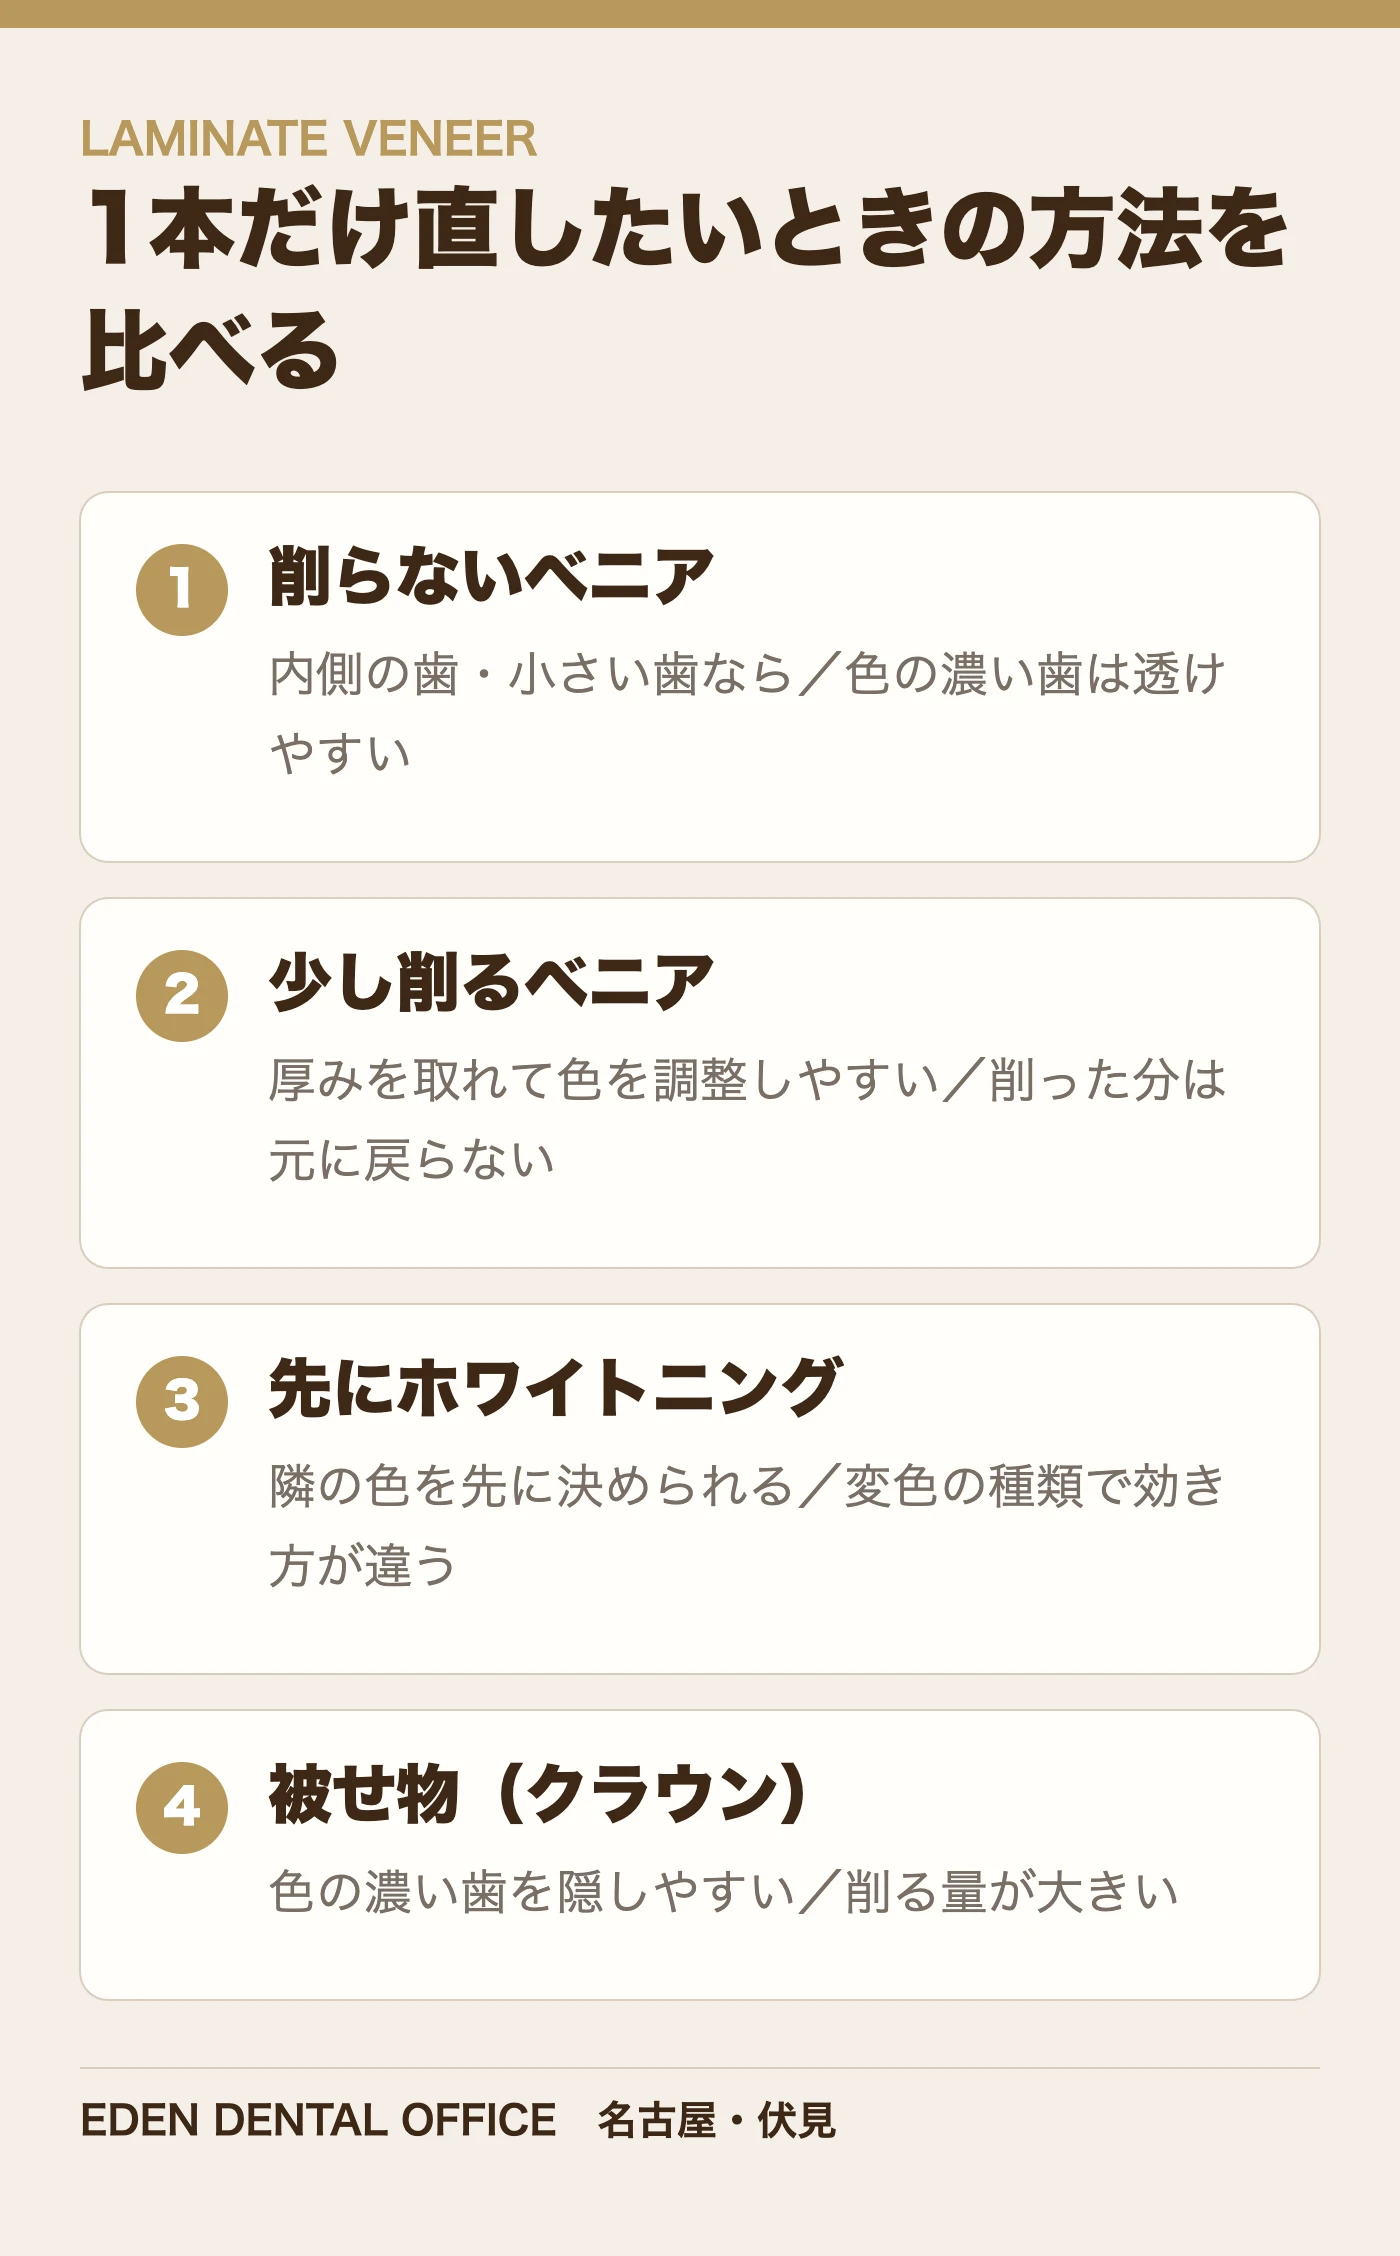Select the 先にホワイトニング heading

pyautogui.click(x=556, y=1389)
